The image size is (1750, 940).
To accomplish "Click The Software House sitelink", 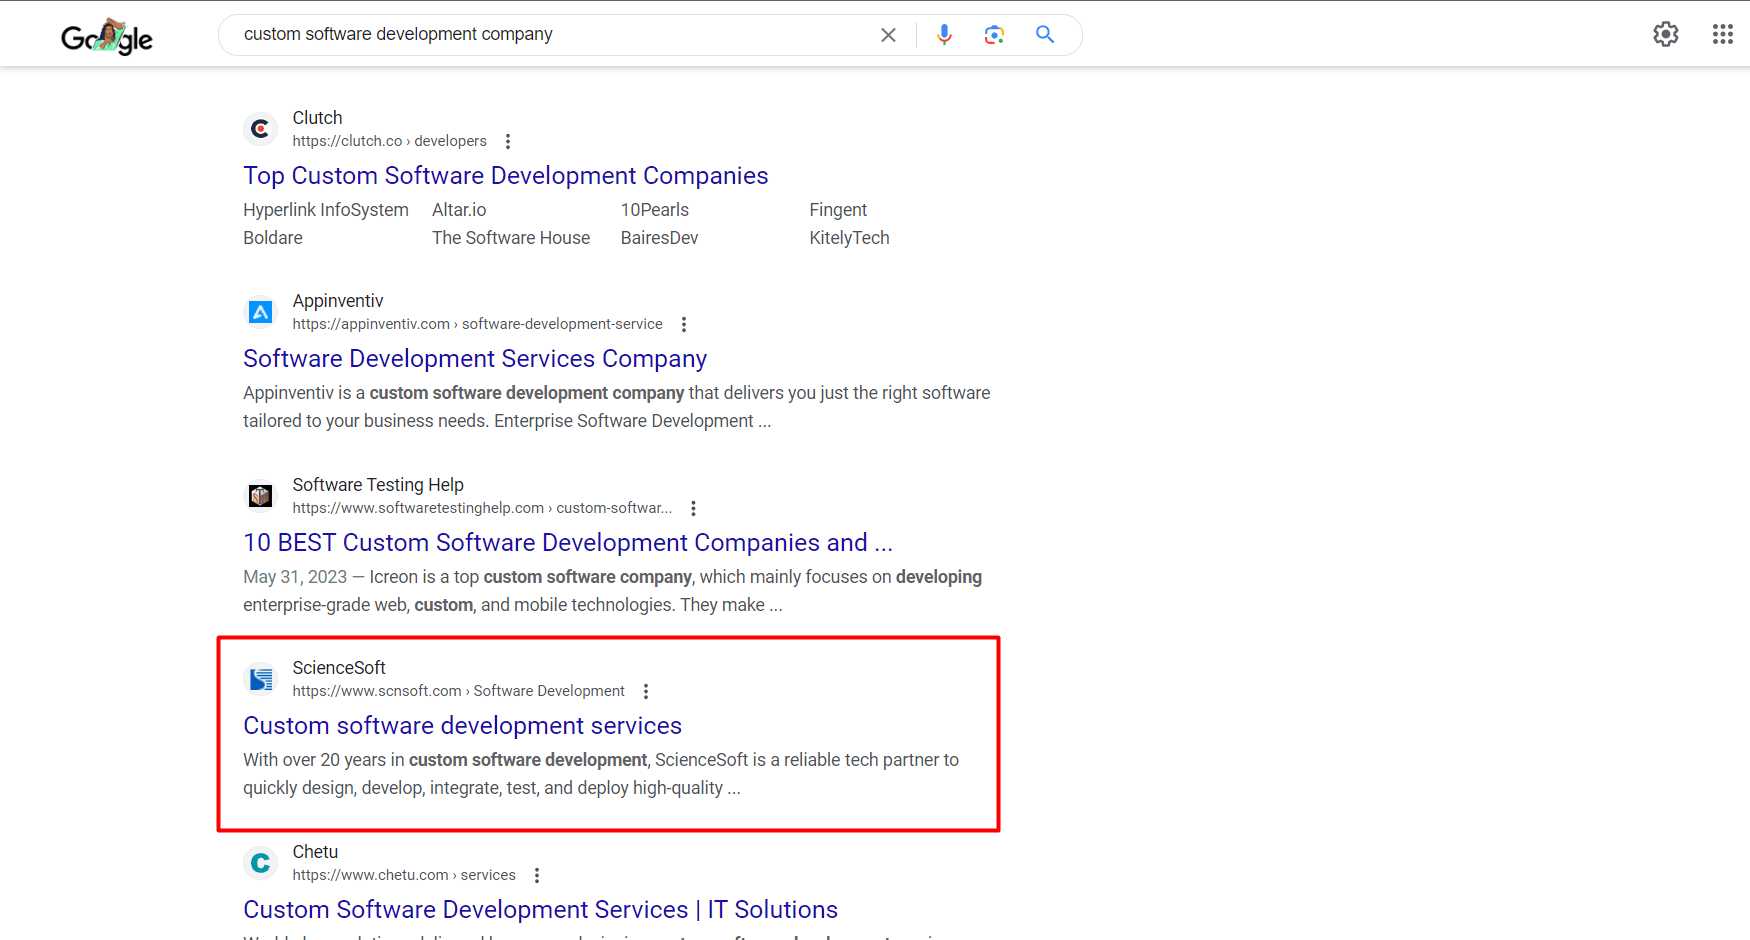I will pyautogui.click(x=511, y=238).
